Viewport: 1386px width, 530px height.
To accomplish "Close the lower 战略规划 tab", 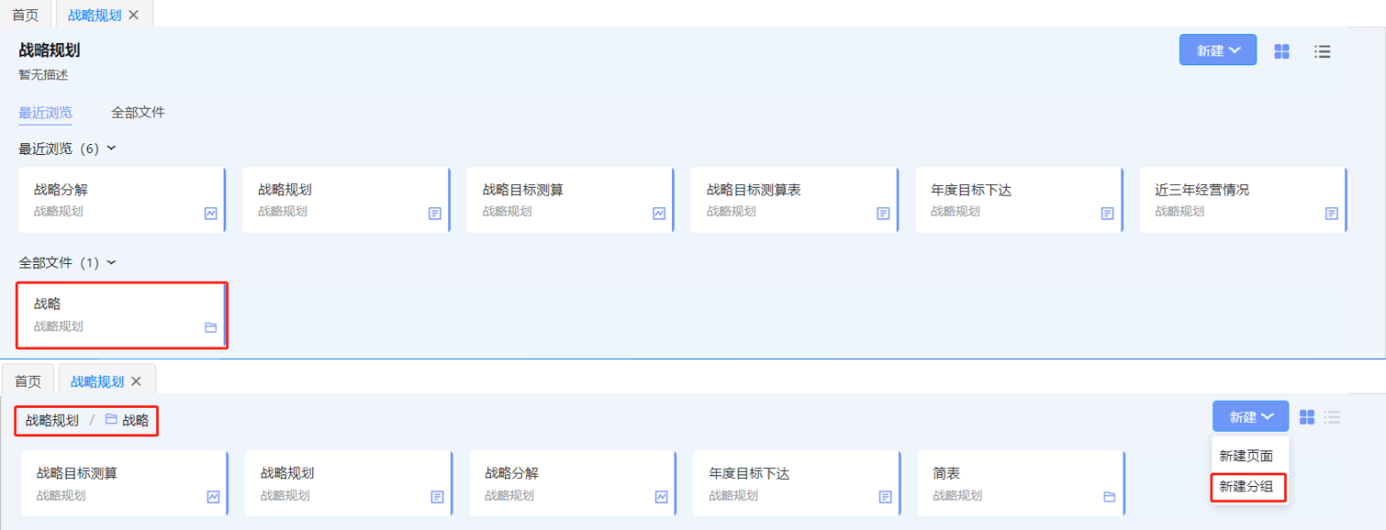I will tap(136, 381).
